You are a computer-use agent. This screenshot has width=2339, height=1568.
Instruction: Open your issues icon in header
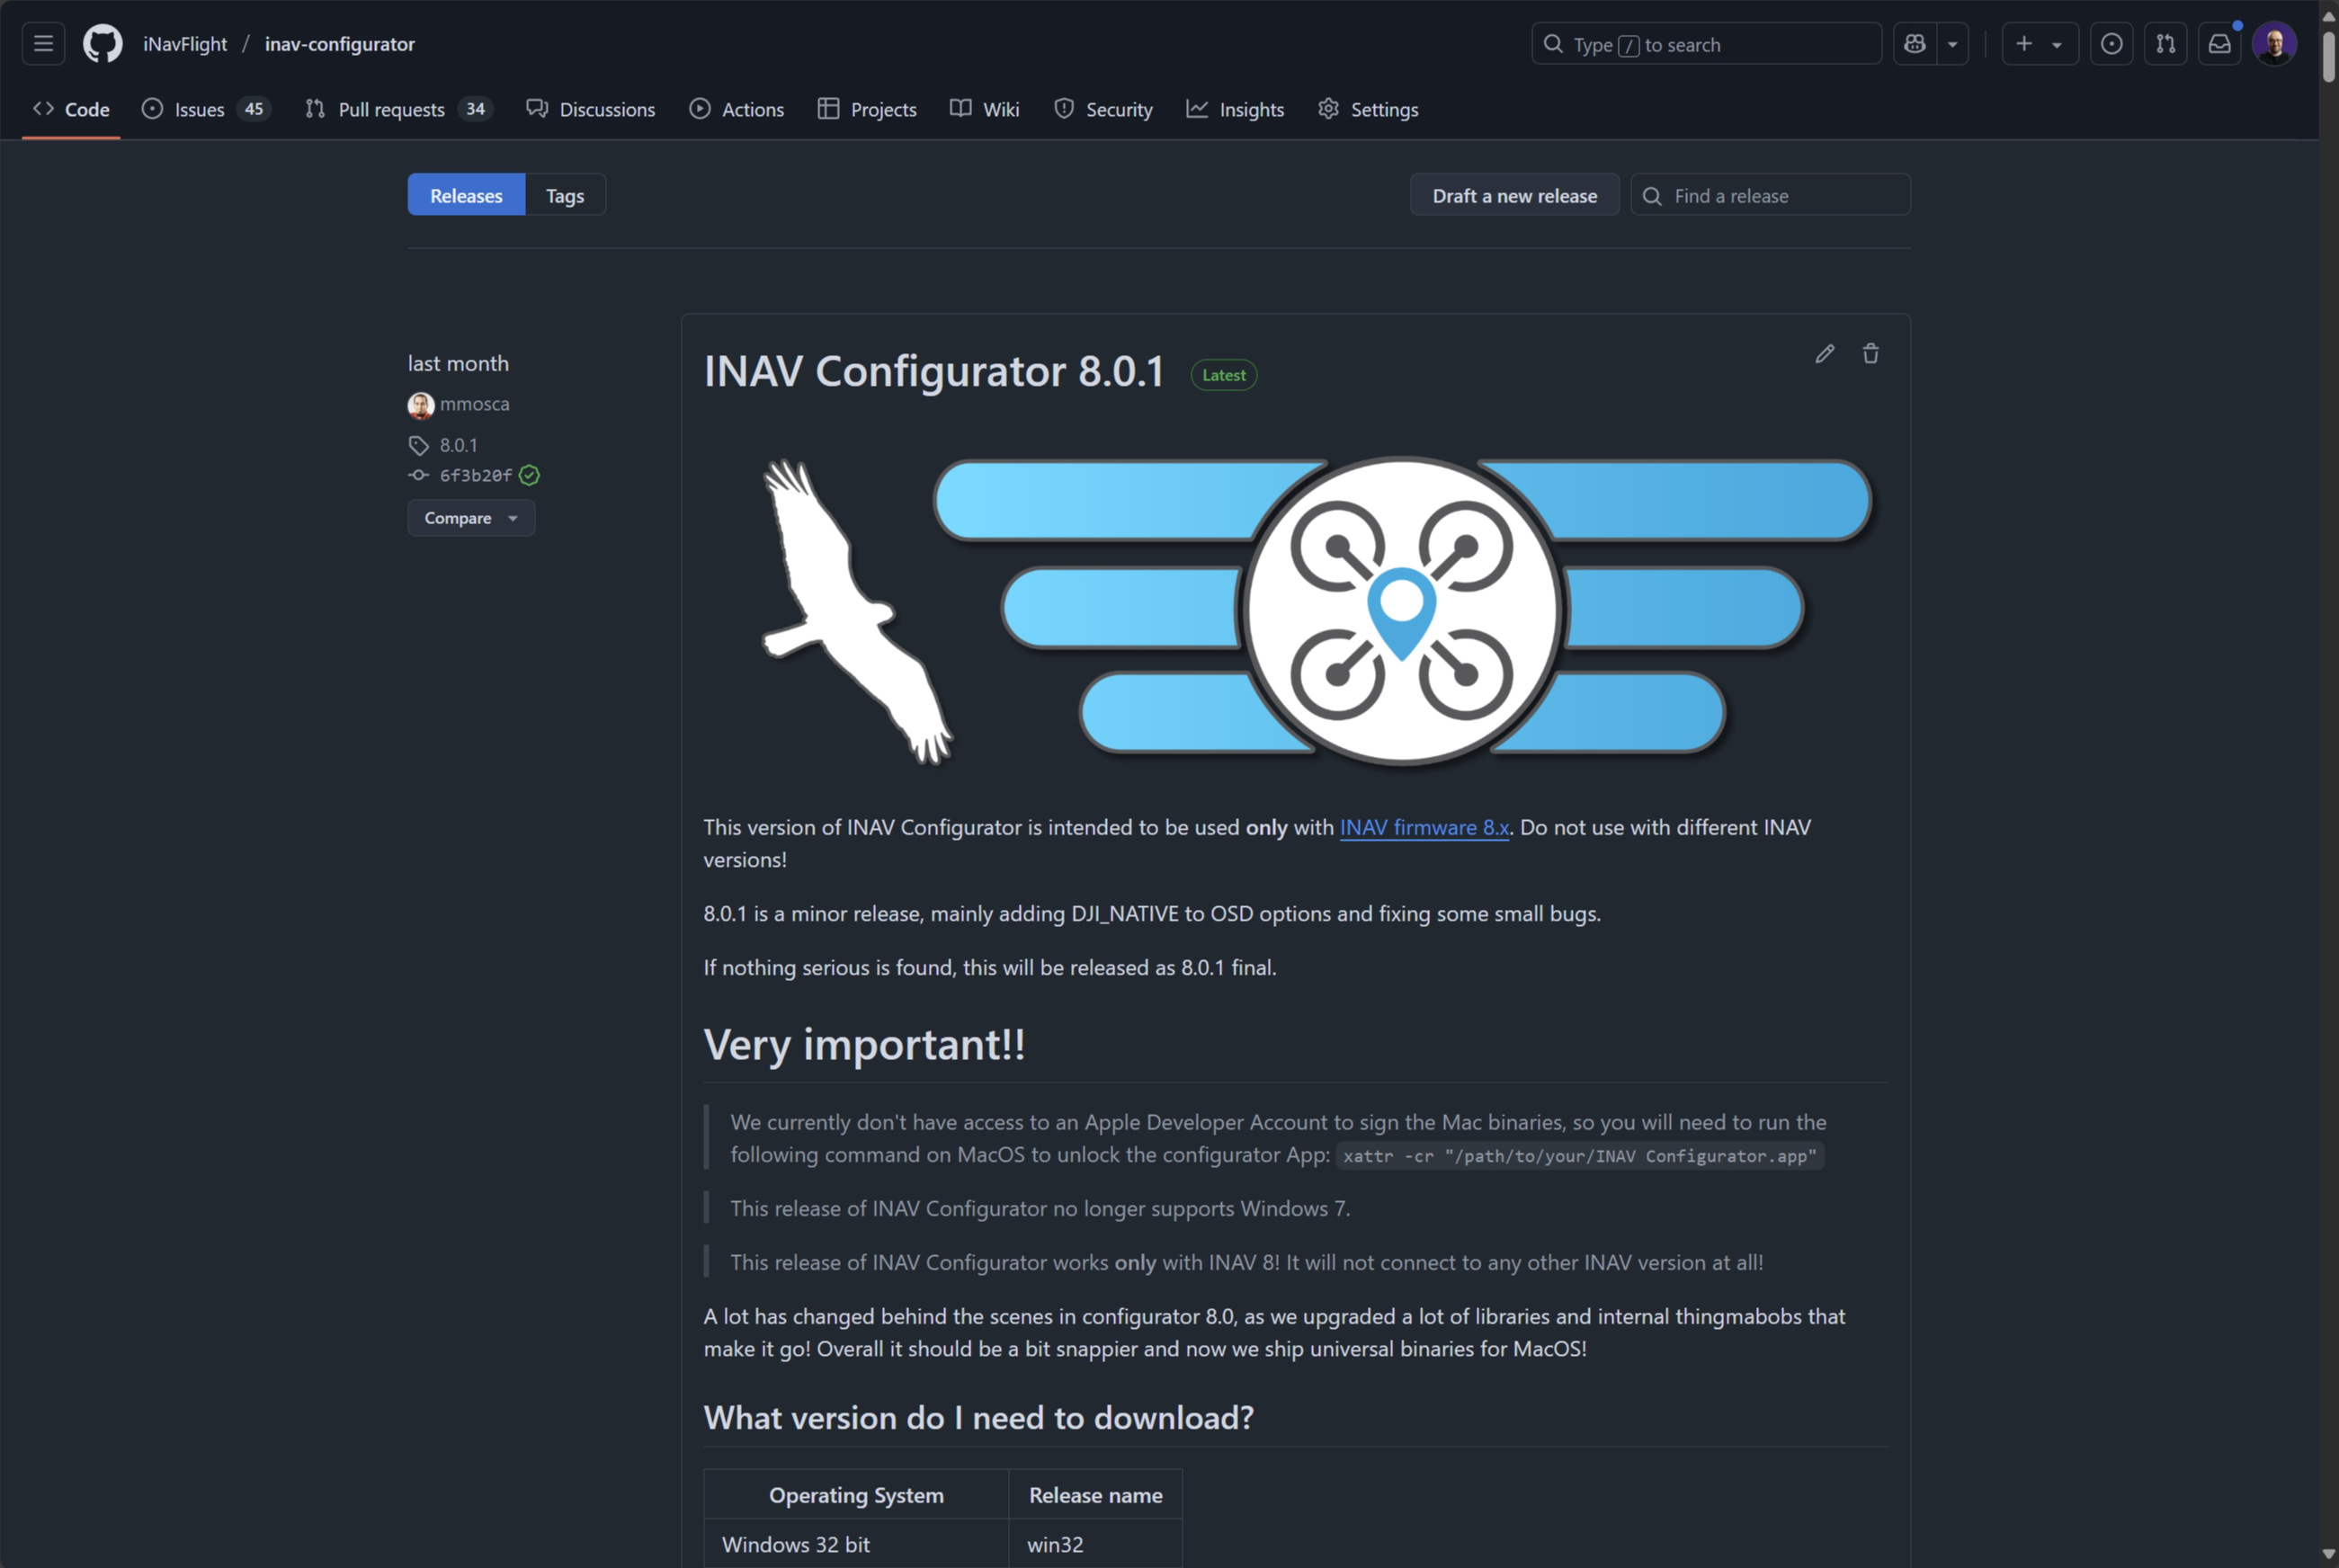tap(2111, 44)
